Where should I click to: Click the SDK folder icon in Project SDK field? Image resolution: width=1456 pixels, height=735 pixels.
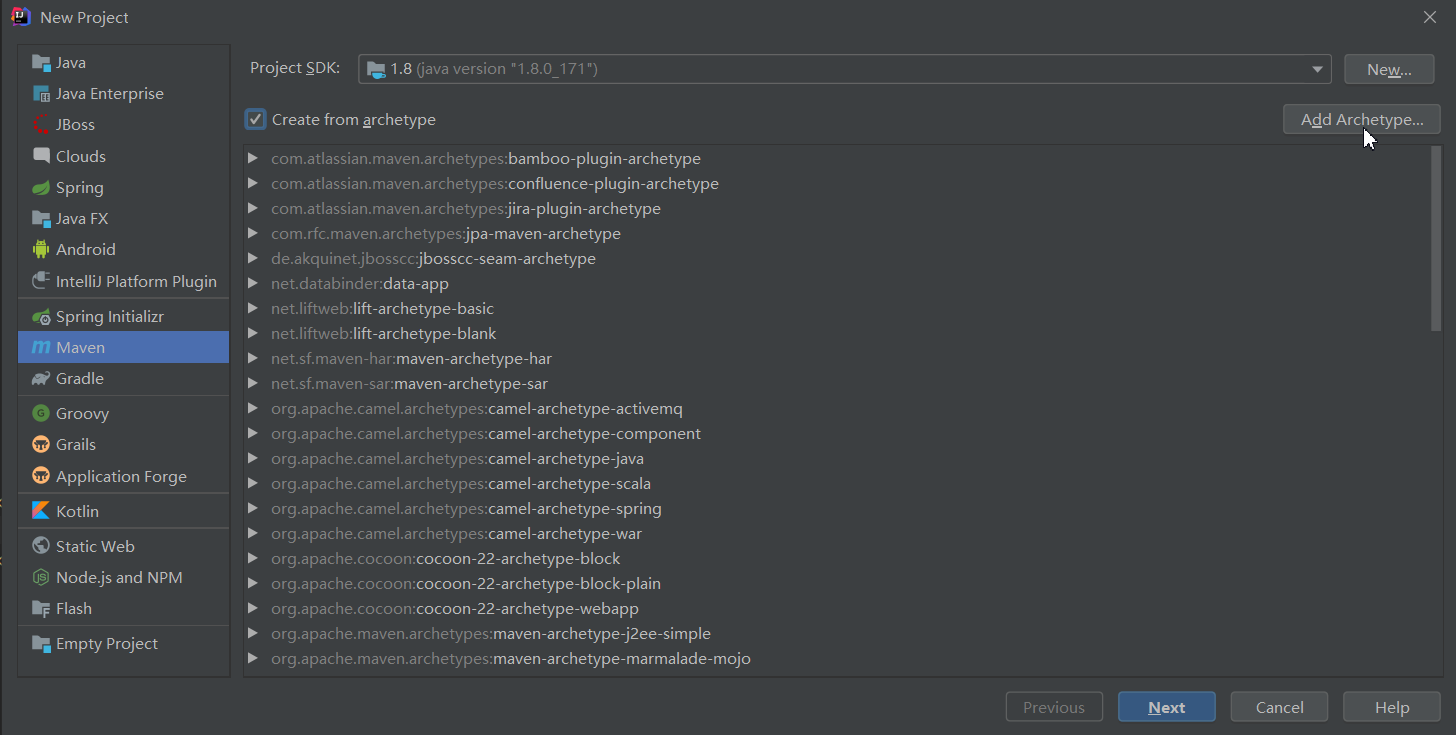(x=376, y=69)
